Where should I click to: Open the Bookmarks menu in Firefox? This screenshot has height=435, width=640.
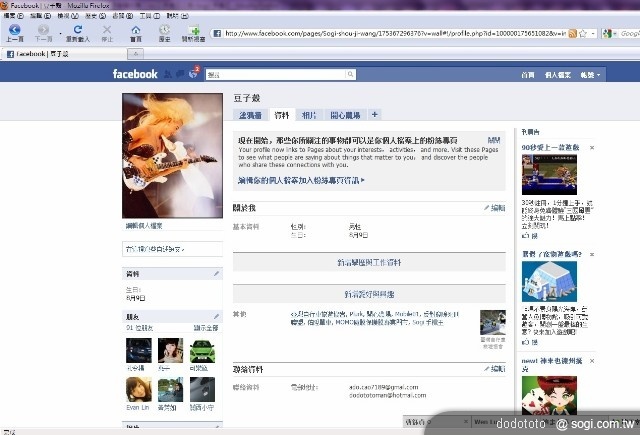click(x=122, y=16)
